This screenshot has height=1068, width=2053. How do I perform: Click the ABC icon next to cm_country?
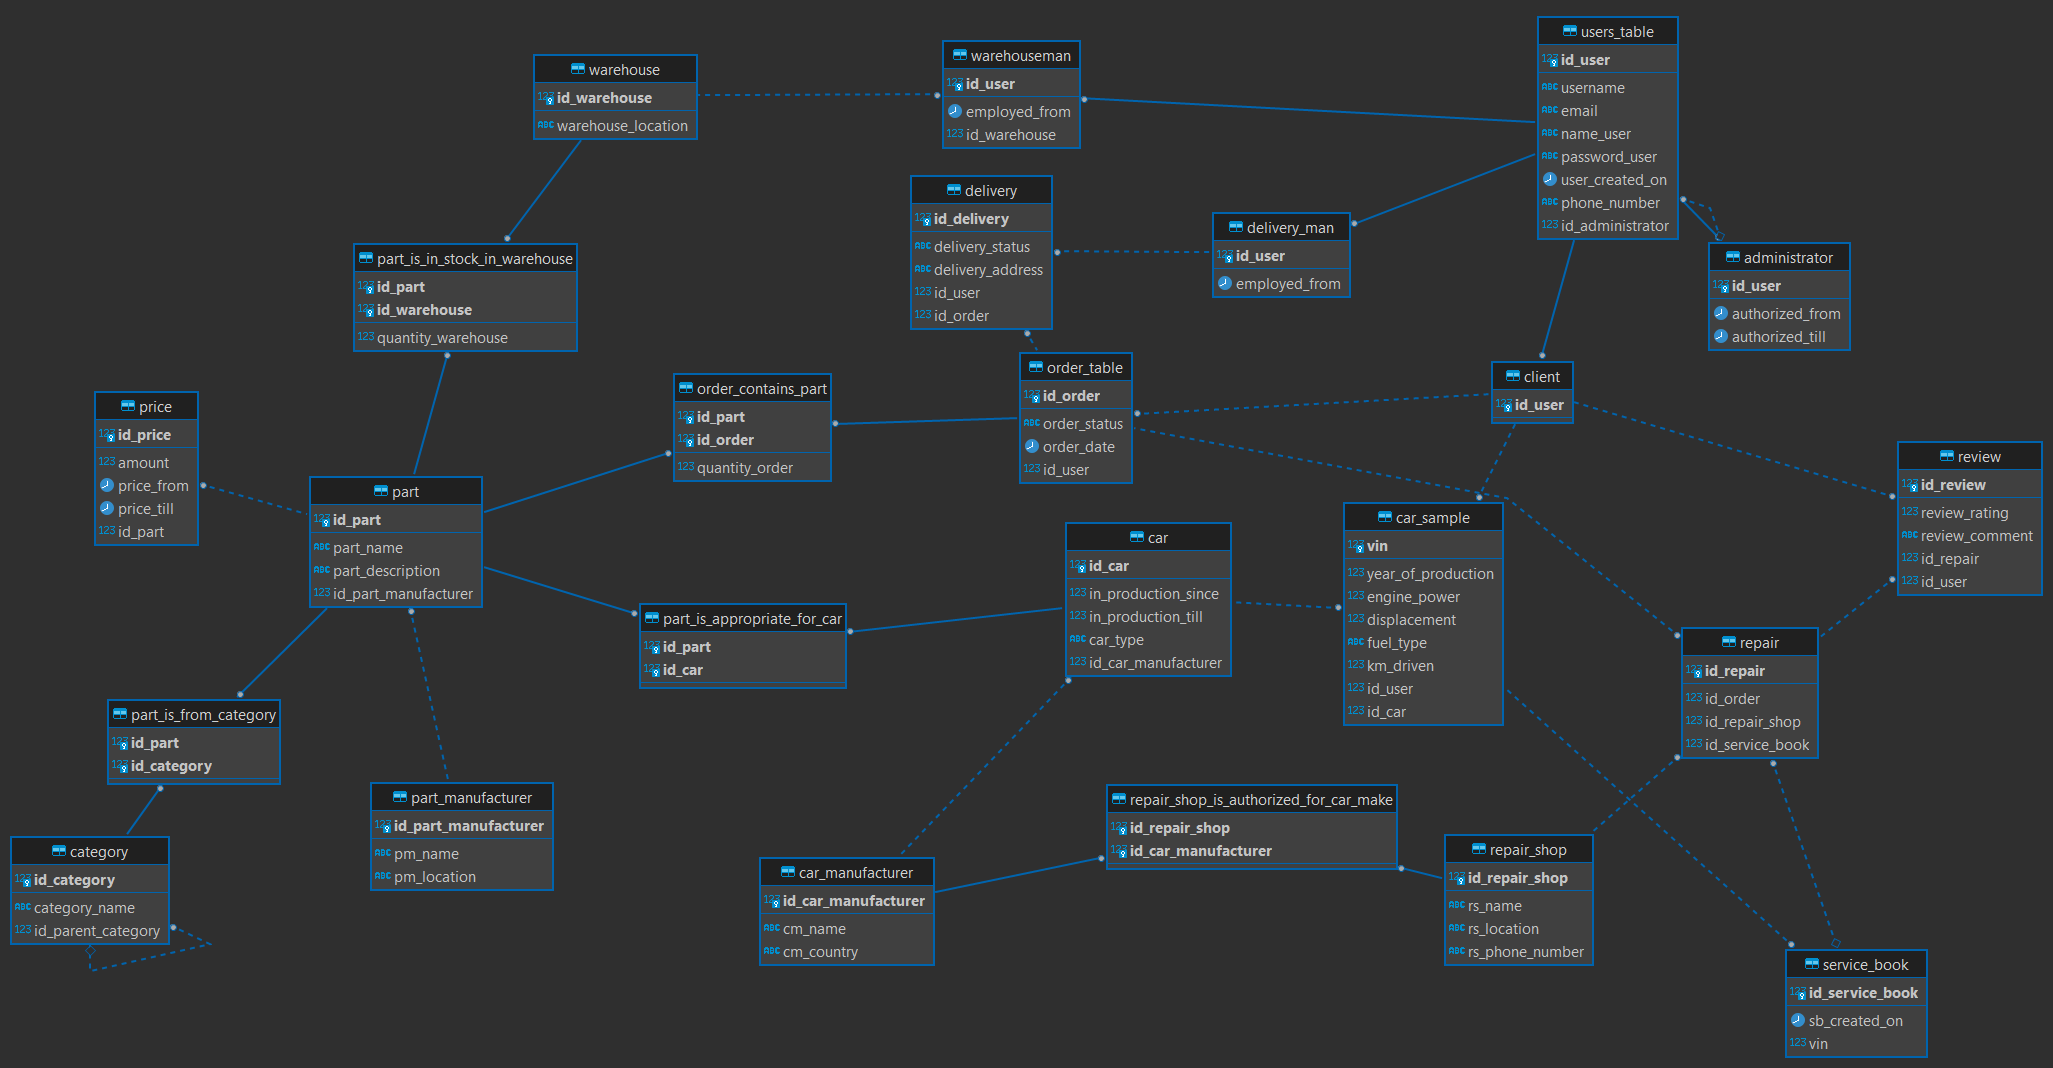point(771,952)
